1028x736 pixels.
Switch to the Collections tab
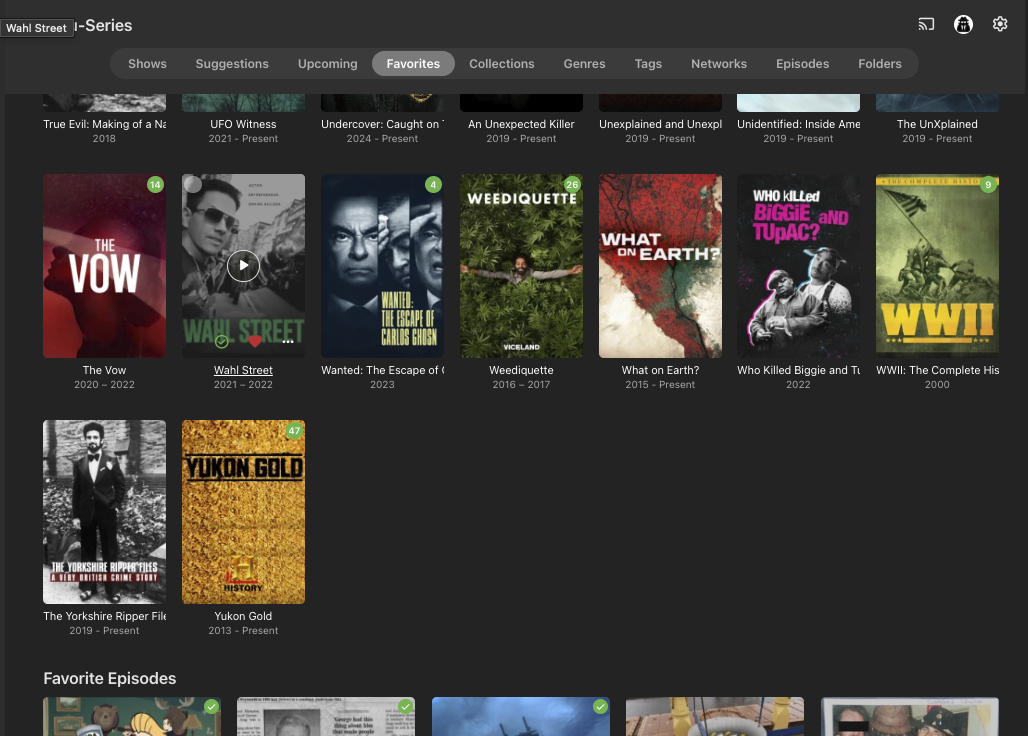click(x=501, y=64)
